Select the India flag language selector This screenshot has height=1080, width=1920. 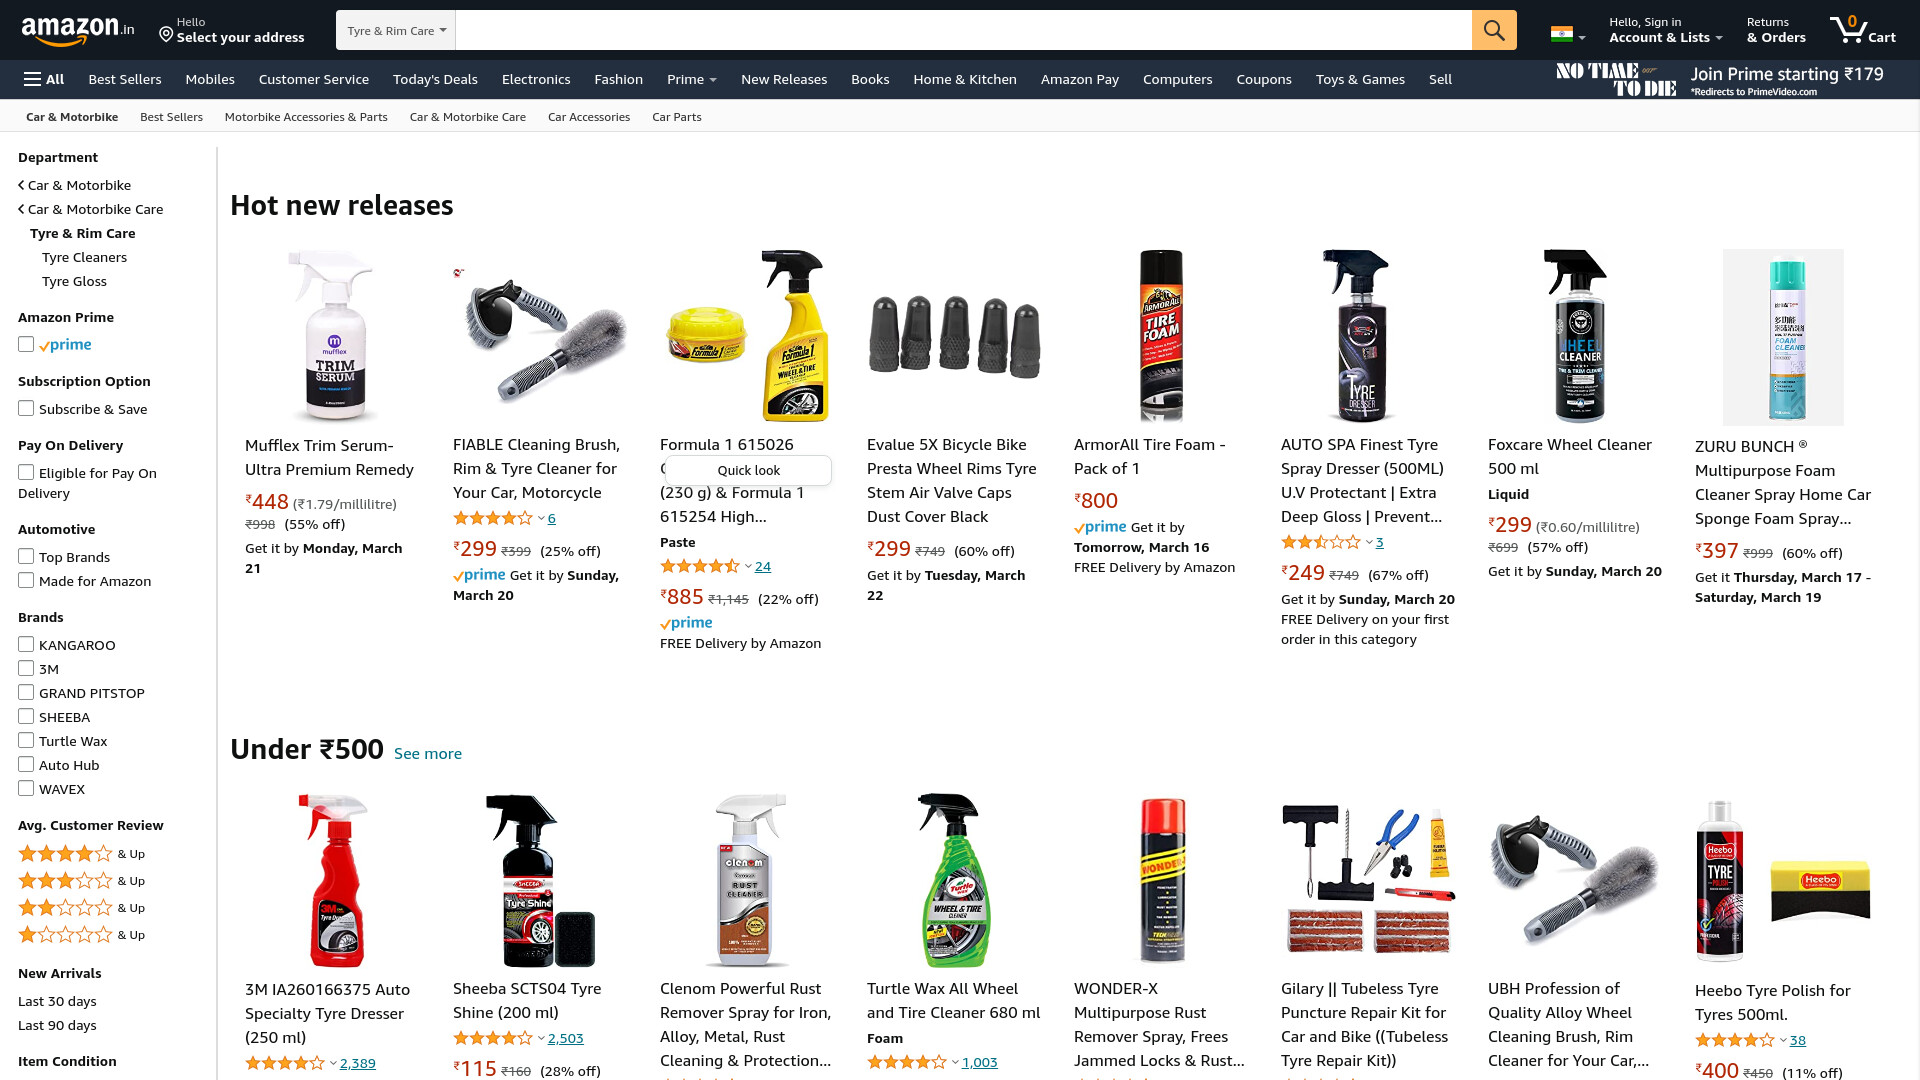(1568, 34)
